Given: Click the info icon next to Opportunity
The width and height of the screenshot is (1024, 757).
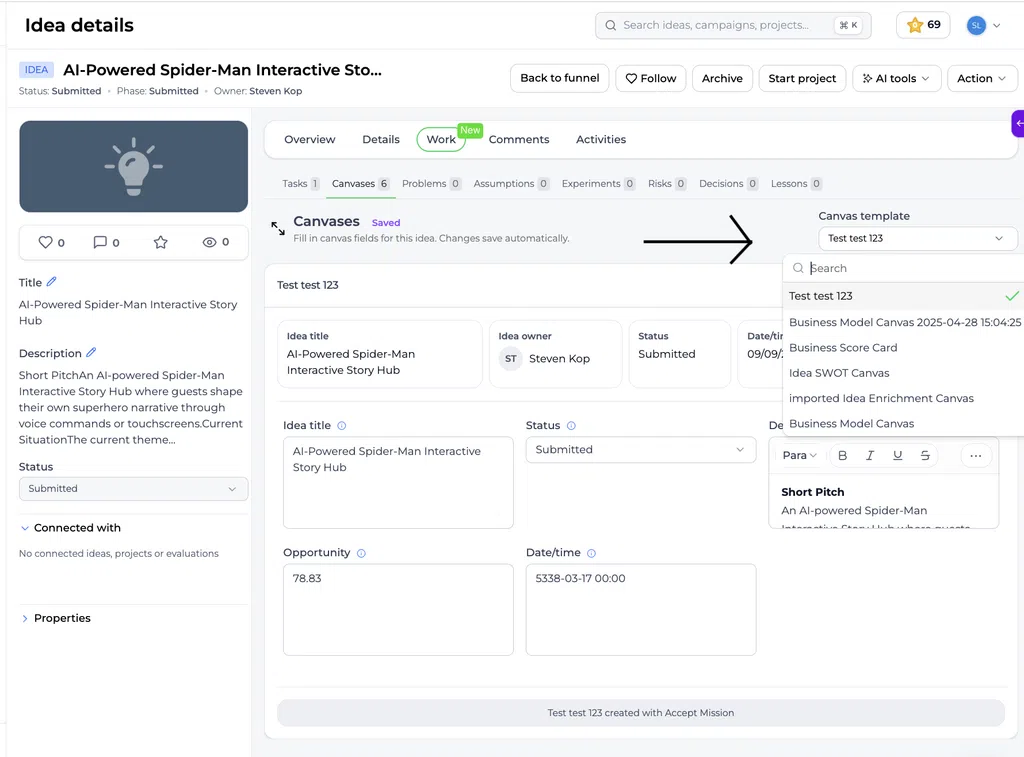Looking at the screenshot, I should pos(361,553).
